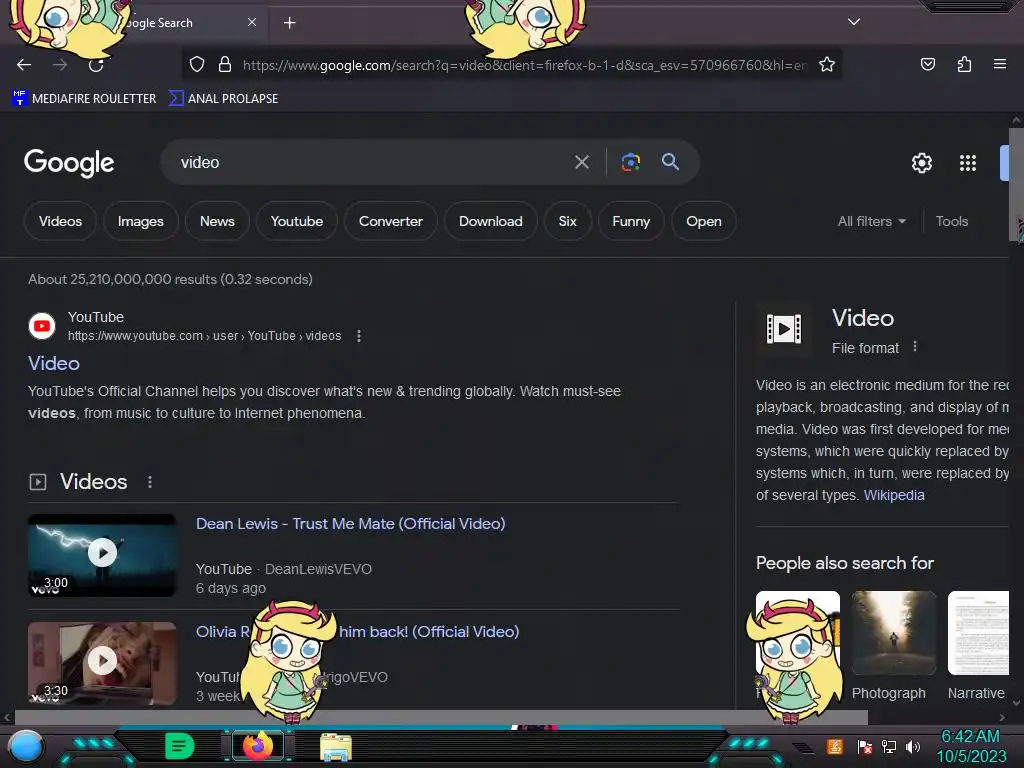
Task: Open the Action Center flag tray icon
Action: [x=865, y=746]
